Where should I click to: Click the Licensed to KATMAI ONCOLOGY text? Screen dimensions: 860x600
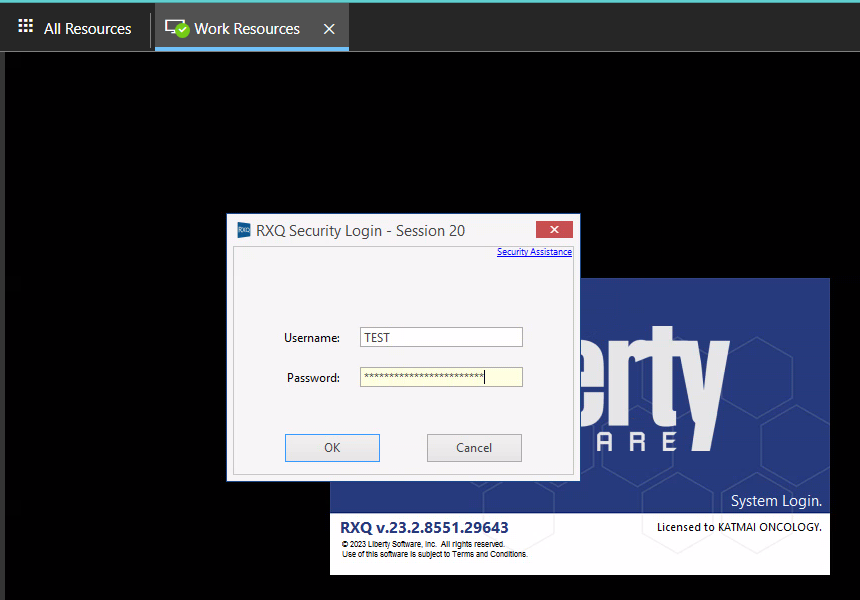tap(739, 527)
